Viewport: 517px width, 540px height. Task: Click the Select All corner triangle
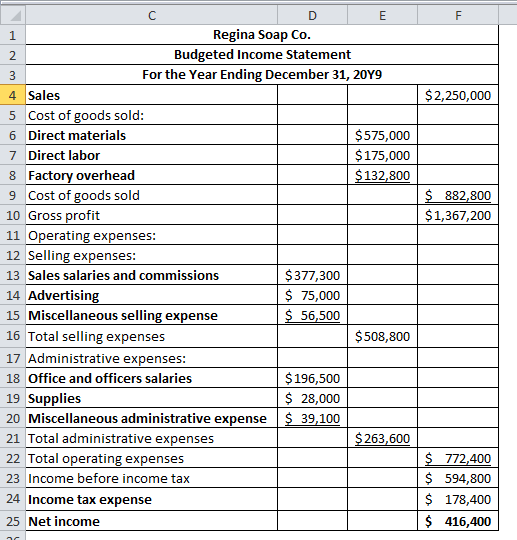click(x=13, y=15)
